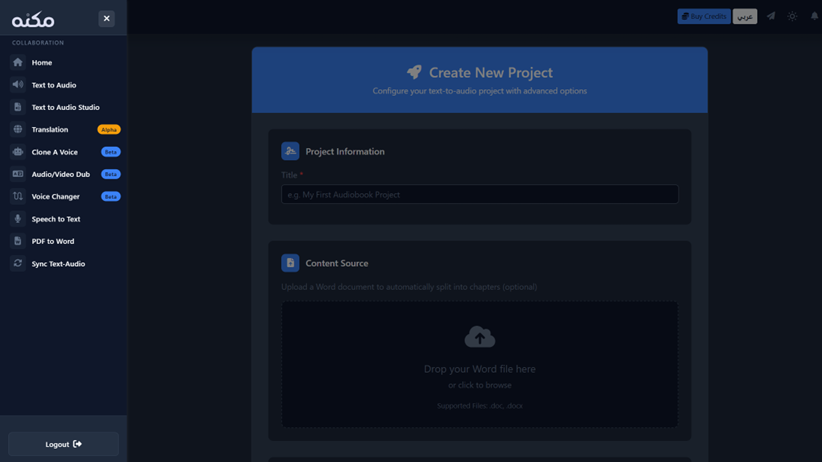
Task: Click the paper plane icon in header
Action: (x=771, y=16)
